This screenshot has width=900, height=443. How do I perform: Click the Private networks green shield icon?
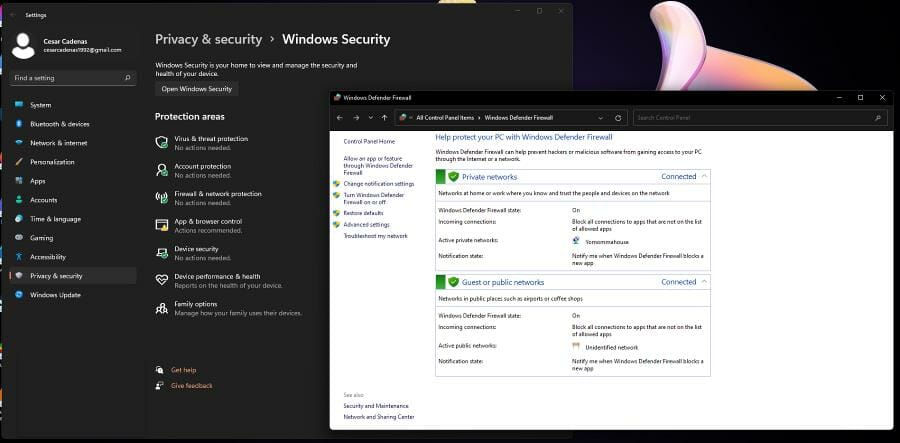(x=453, y=177)
